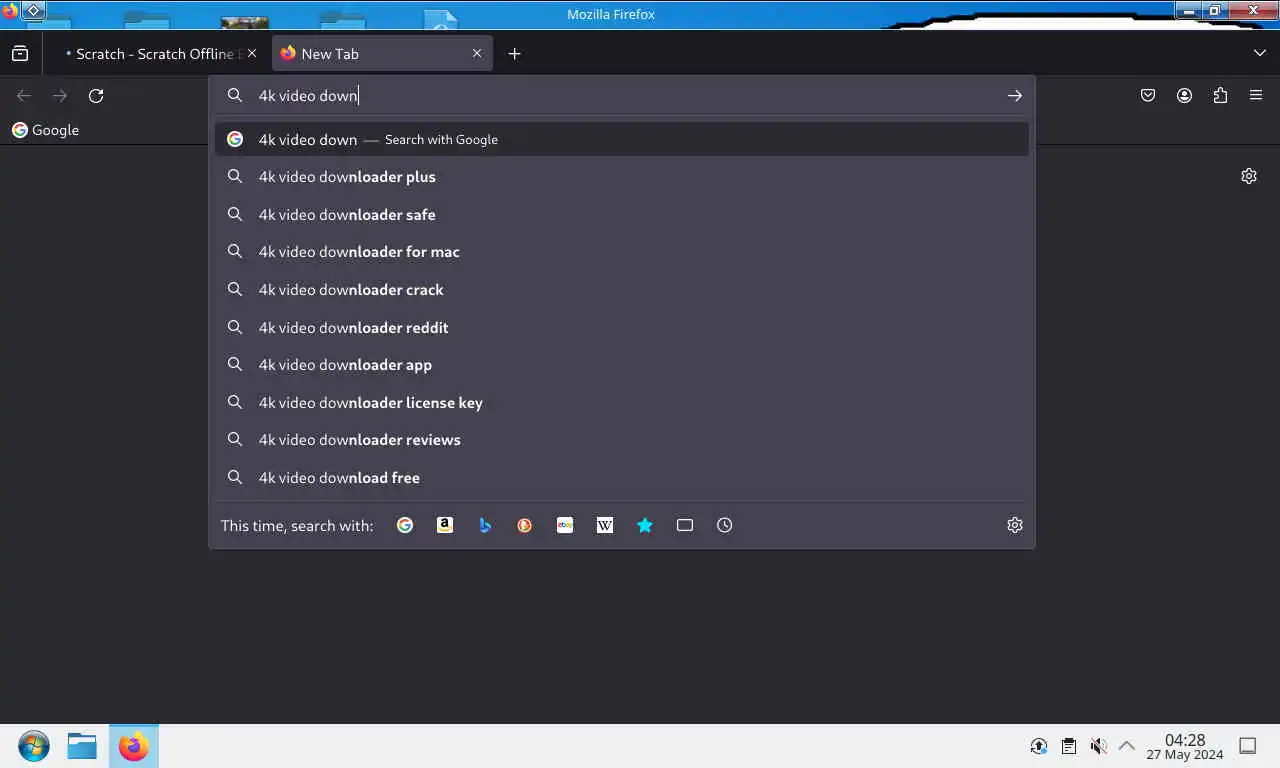Open new tab personalize gear icon
This screenshot has height=768, width=1280.
click(x=1249, y=176)
